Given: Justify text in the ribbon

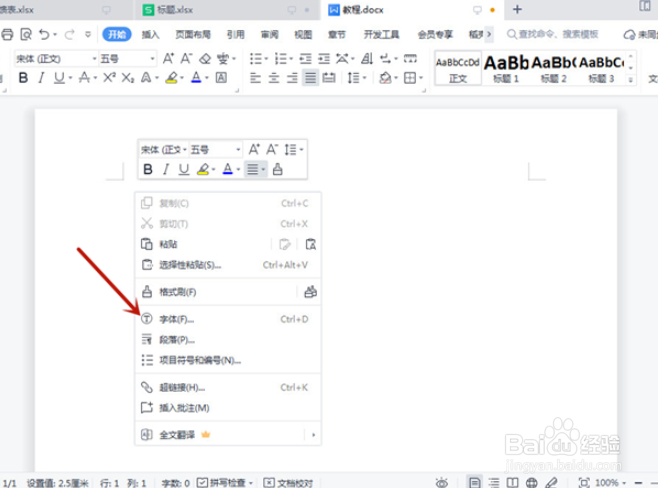Looking at the screenshot, I should pos(311,78).
